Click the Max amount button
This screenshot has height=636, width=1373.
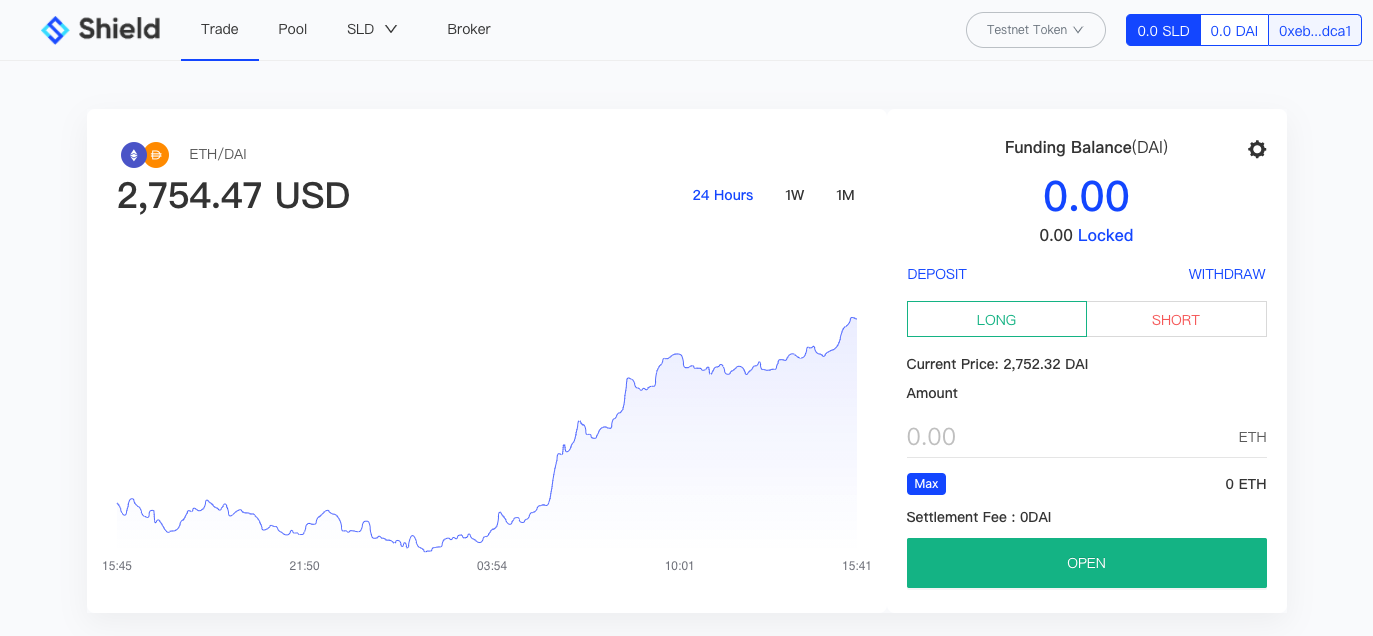(x=926, y=484)
